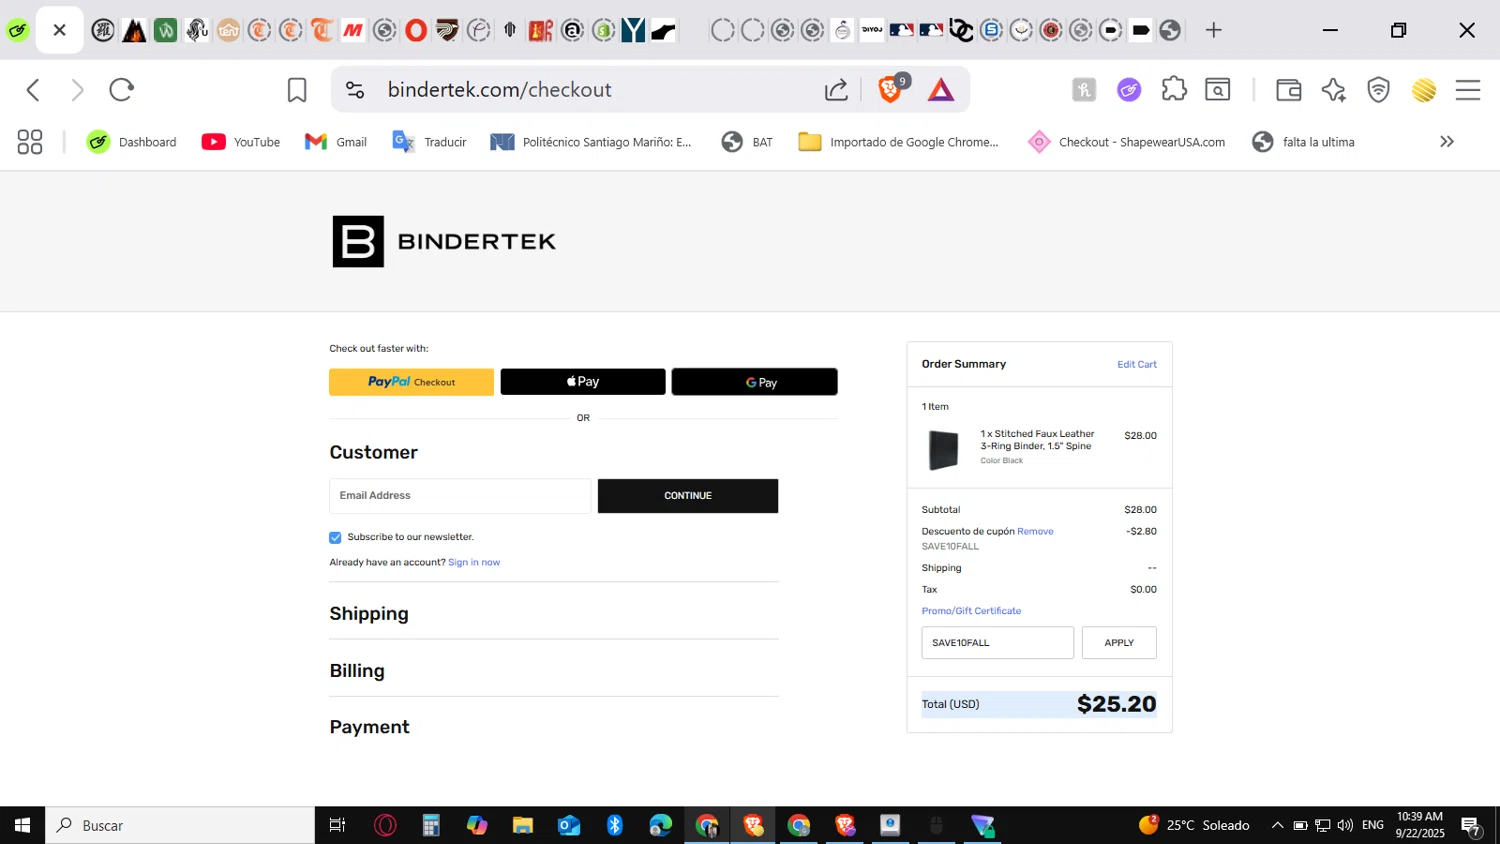Close the current checkout tab
The width and height of the screenshot is (1500, 844).
[60, 30]
